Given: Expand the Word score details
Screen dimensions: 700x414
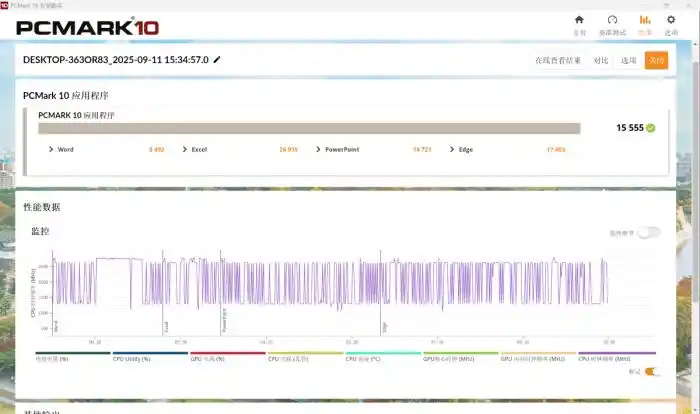Looking at the screenshot, I should point(50,149).
